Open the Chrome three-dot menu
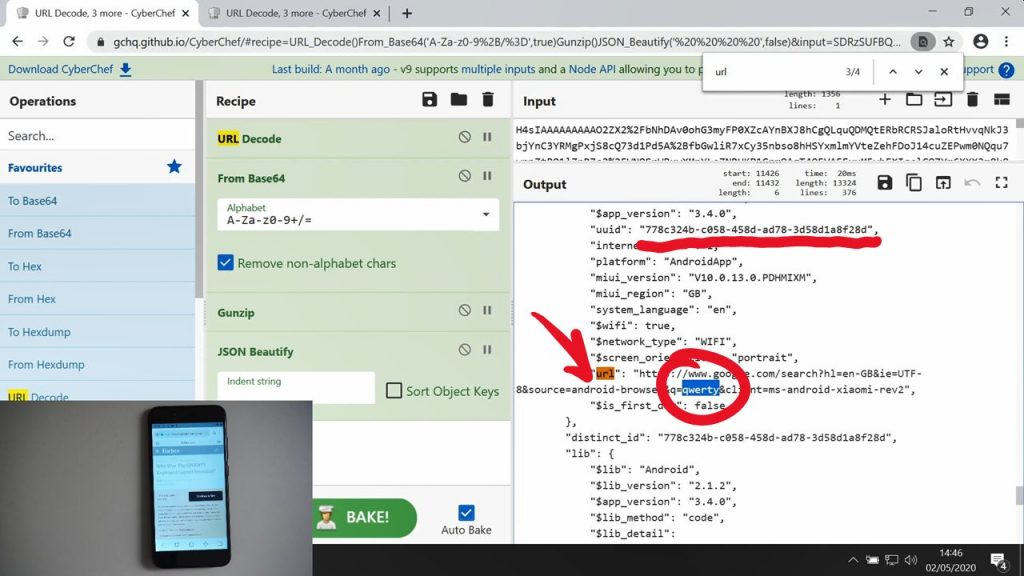The height and width of the screenshot is (576, 1024). pyautogui.click(x=1006, y=41)
